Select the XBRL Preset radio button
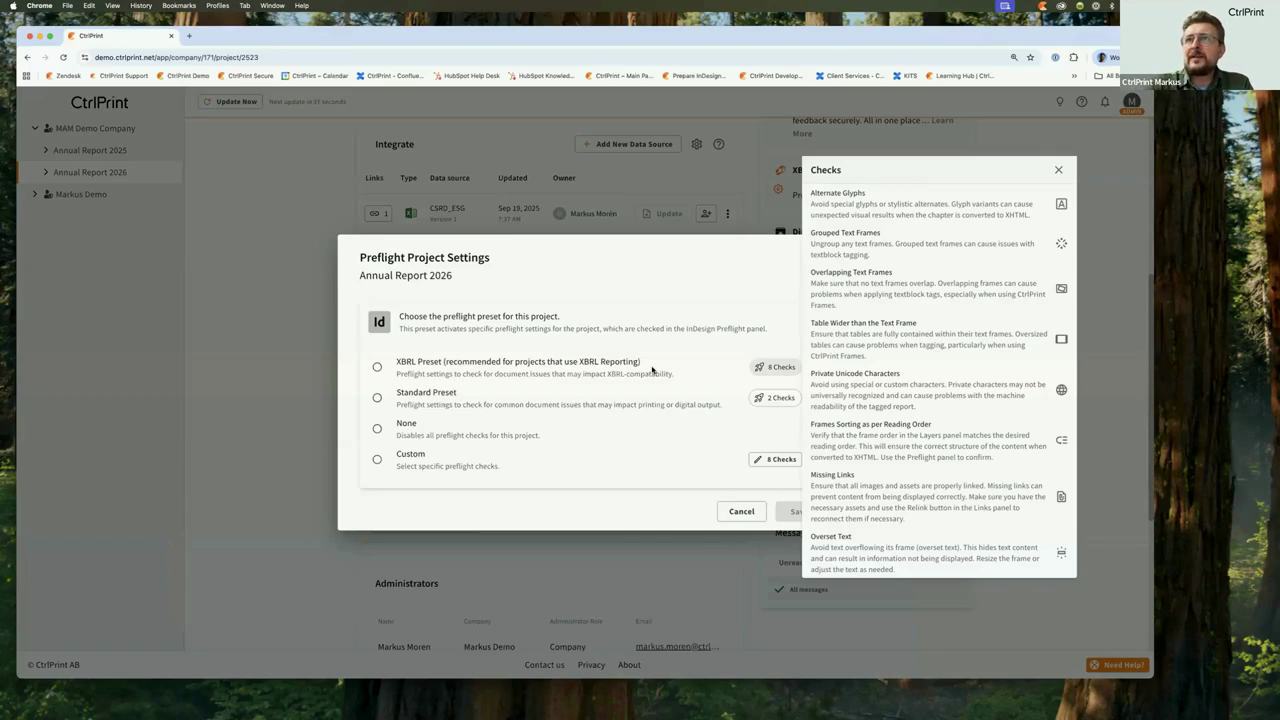Image resolution: width=1280 pixels, height=720 pixels. coord(377,367)
